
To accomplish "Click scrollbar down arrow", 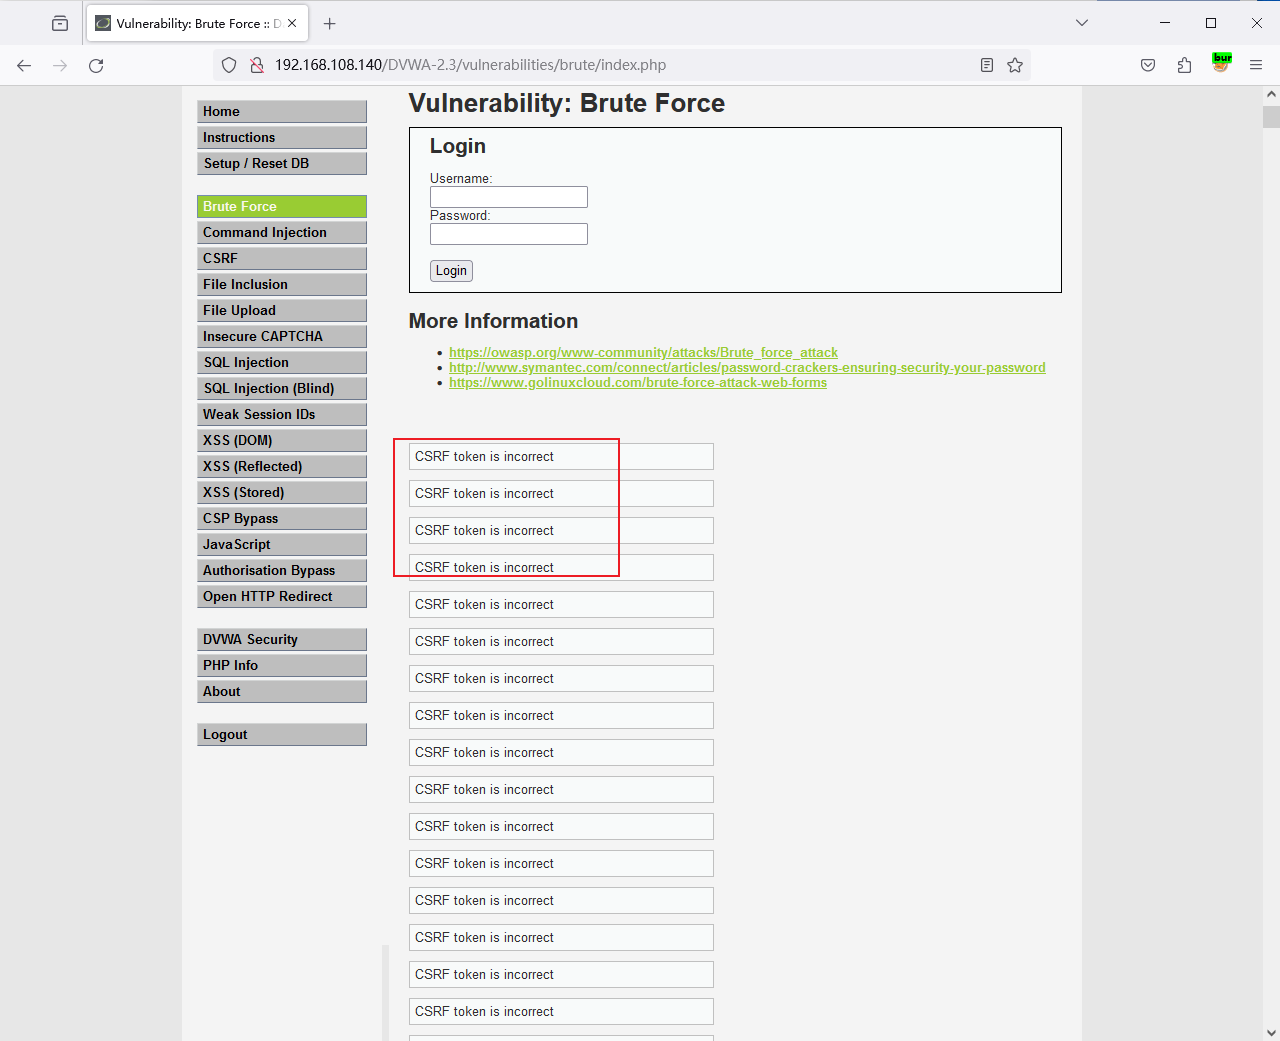I will coord(1271,1033).
